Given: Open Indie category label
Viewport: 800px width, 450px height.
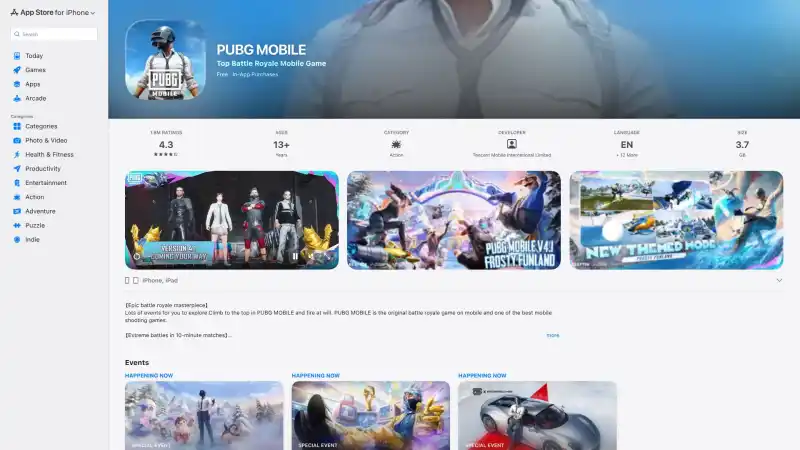Looking at the screenshot, I should tap(32, 239).
